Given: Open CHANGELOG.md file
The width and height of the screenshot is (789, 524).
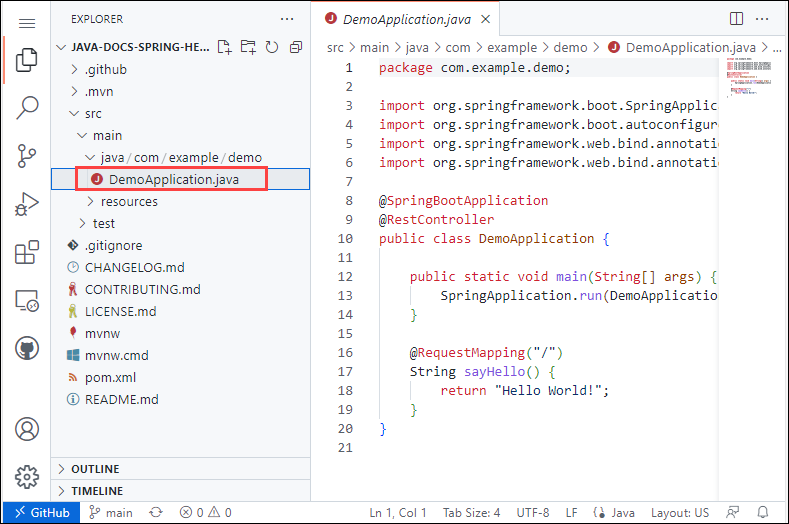Looking at the screenshot, I should (x=180, y=267).
